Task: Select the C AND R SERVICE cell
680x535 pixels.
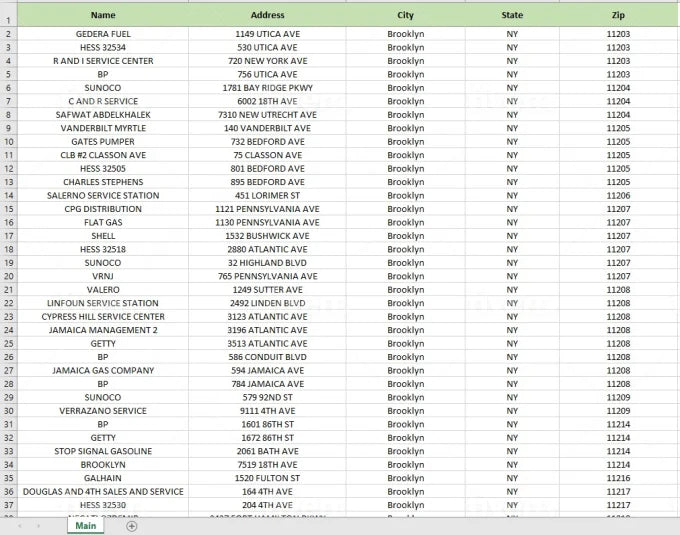Action: (103, 101)
